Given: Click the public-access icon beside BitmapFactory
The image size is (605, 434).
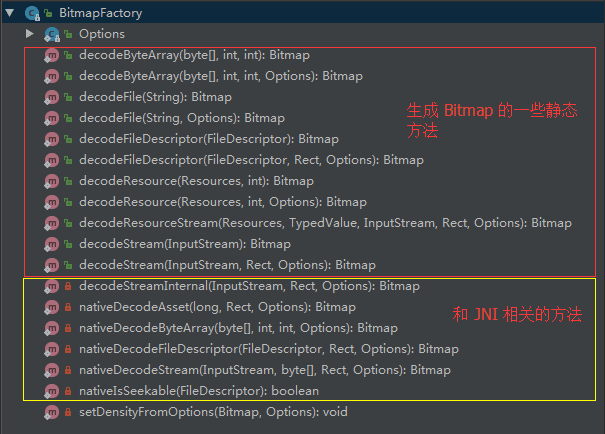Looking at the screenshot, I should (48, 13).
